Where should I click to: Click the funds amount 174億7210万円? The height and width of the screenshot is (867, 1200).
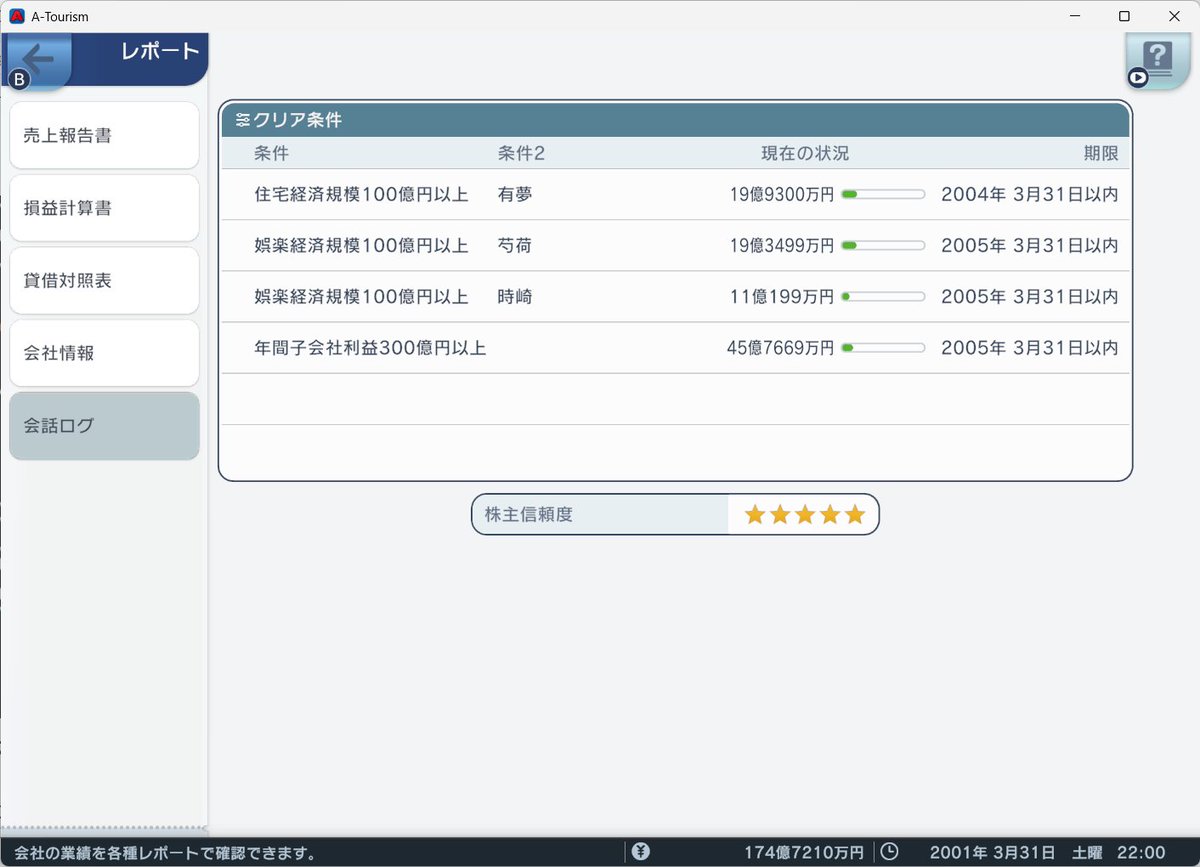point(803,853)
